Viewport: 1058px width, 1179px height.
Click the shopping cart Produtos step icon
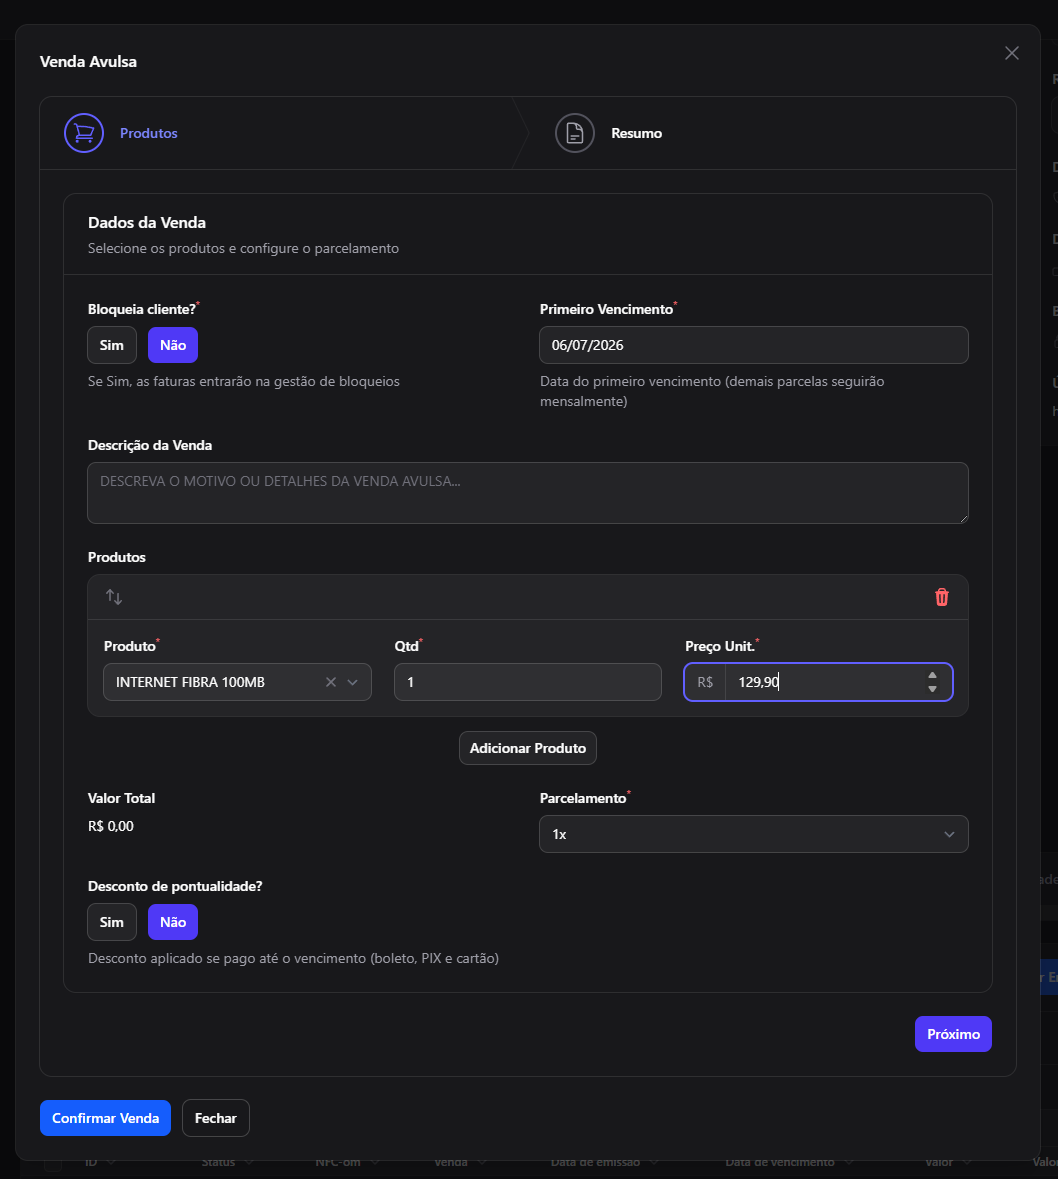coord(83,133)
